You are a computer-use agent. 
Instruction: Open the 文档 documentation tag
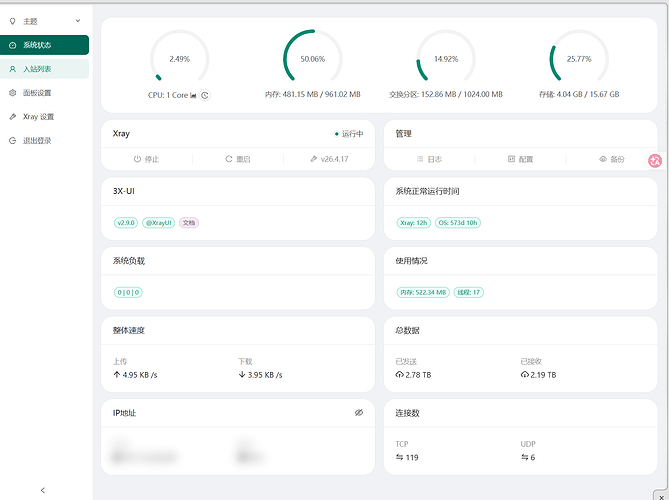189,223
